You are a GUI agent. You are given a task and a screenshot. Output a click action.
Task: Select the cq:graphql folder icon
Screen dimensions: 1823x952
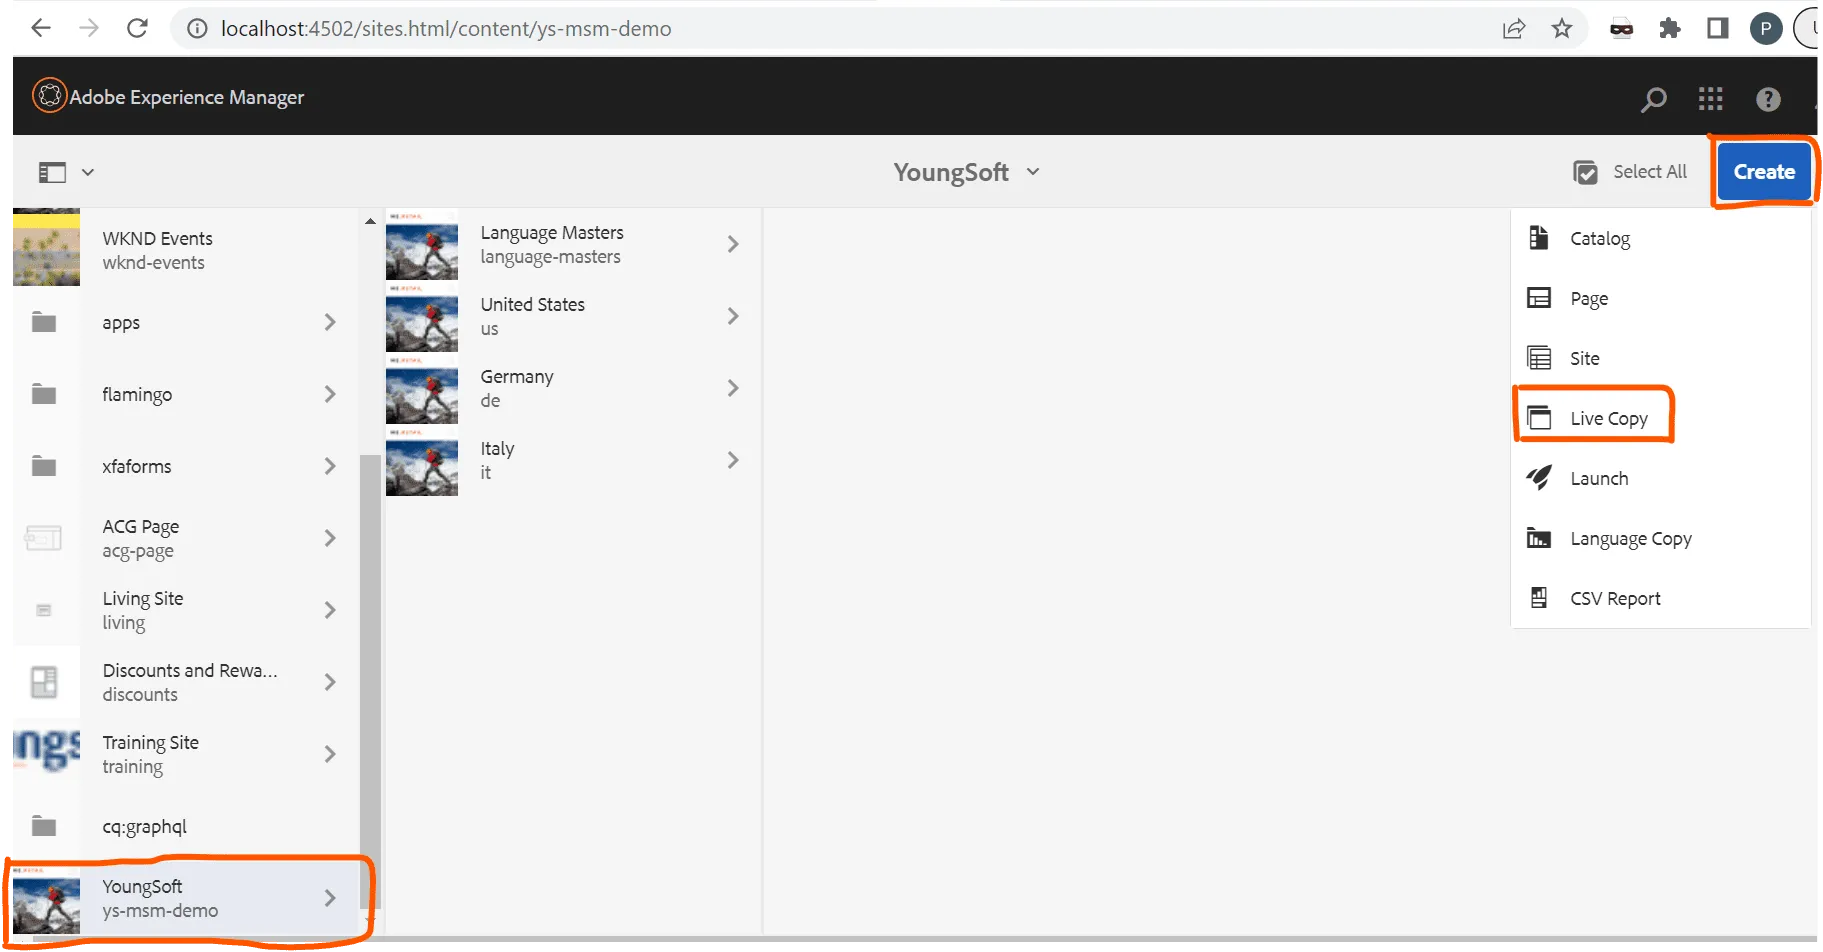tap(44, 826)
